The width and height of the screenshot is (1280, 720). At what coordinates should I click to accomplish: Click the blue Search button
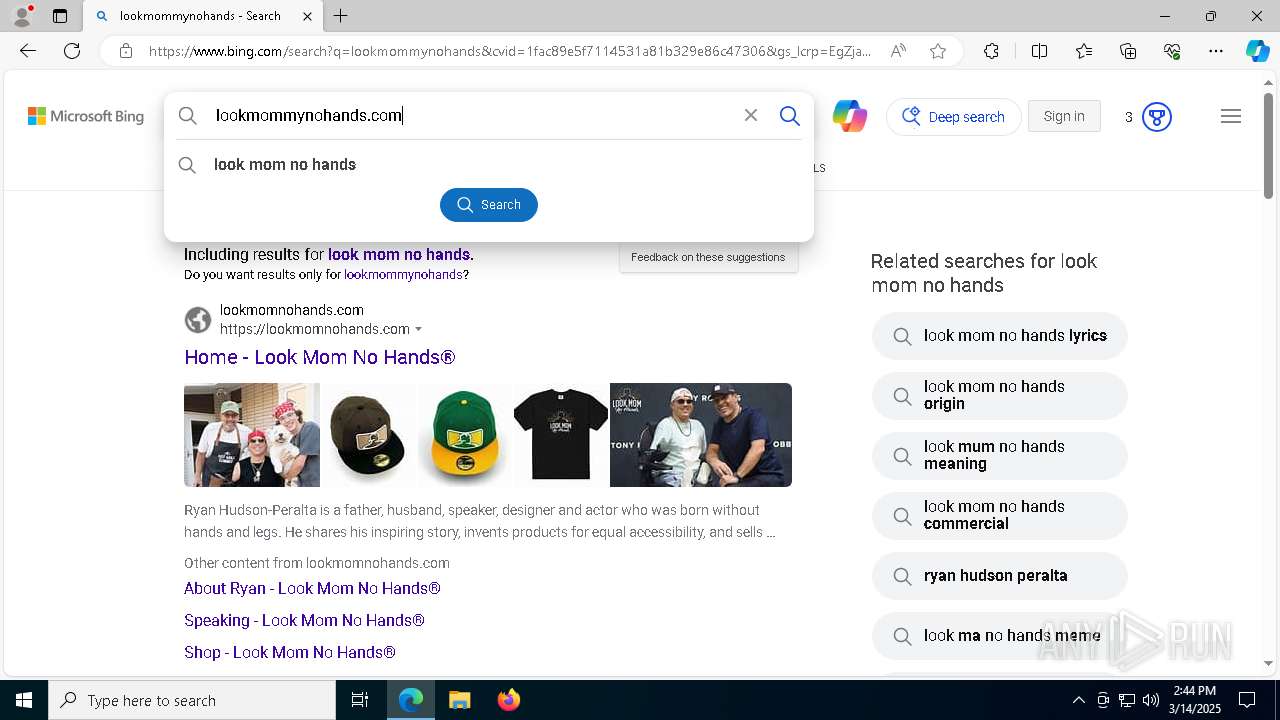point(489,205)
